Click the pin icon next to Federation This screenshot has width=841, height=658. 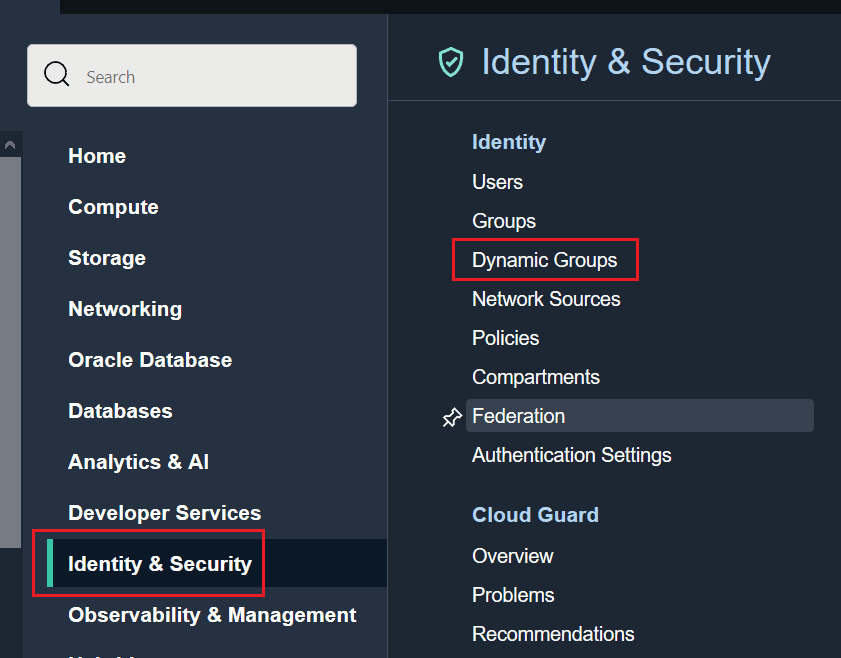tap(451, 417)
